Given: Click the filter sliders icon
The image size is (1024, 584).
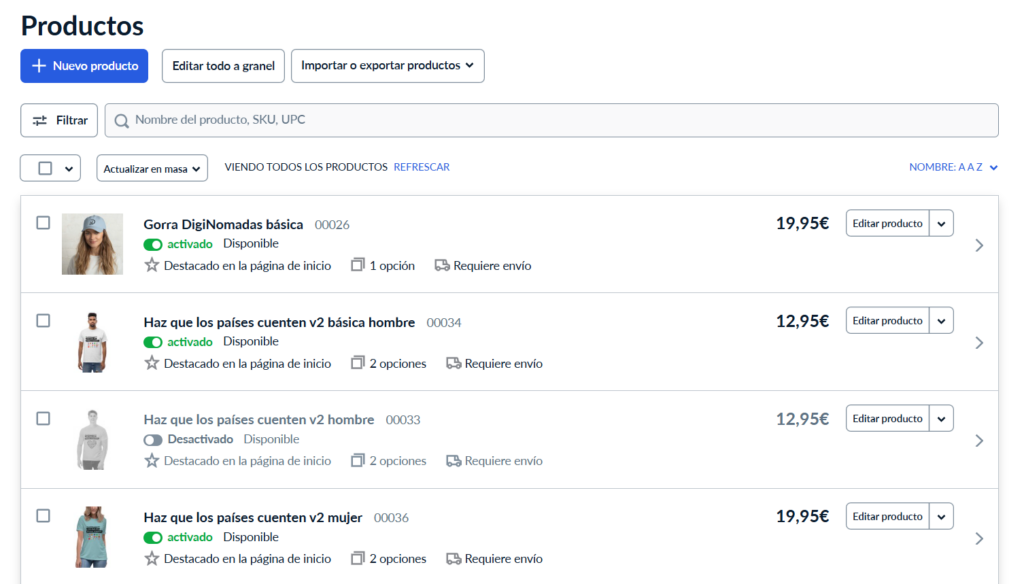Looking at the screenshot, I should 40,120.
